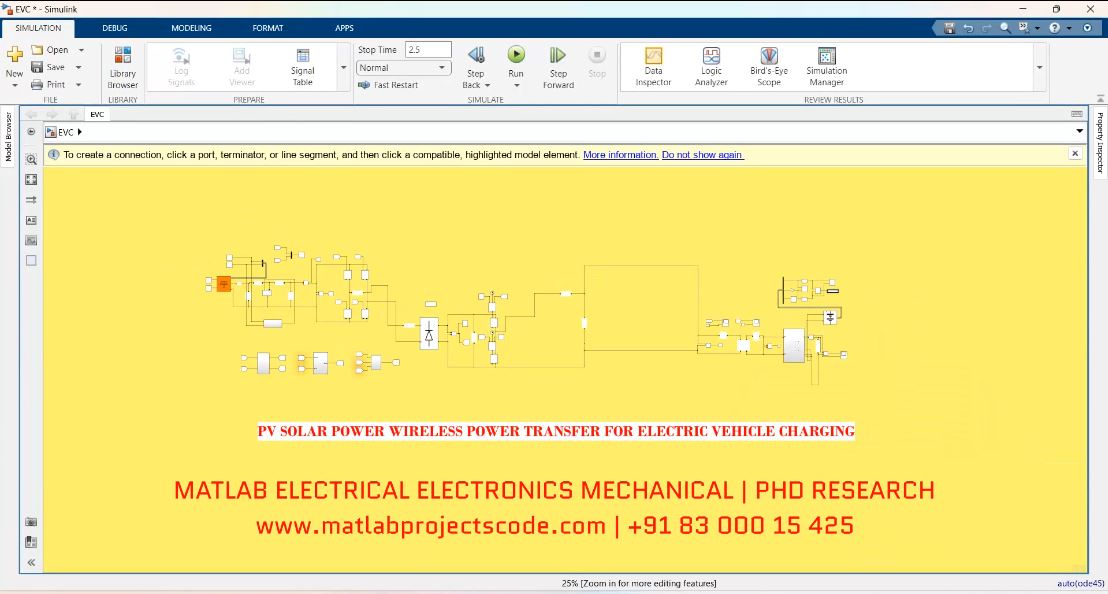Click the Run simulation button
This screenshot has width=1108, height=594.
click(516, 56)
